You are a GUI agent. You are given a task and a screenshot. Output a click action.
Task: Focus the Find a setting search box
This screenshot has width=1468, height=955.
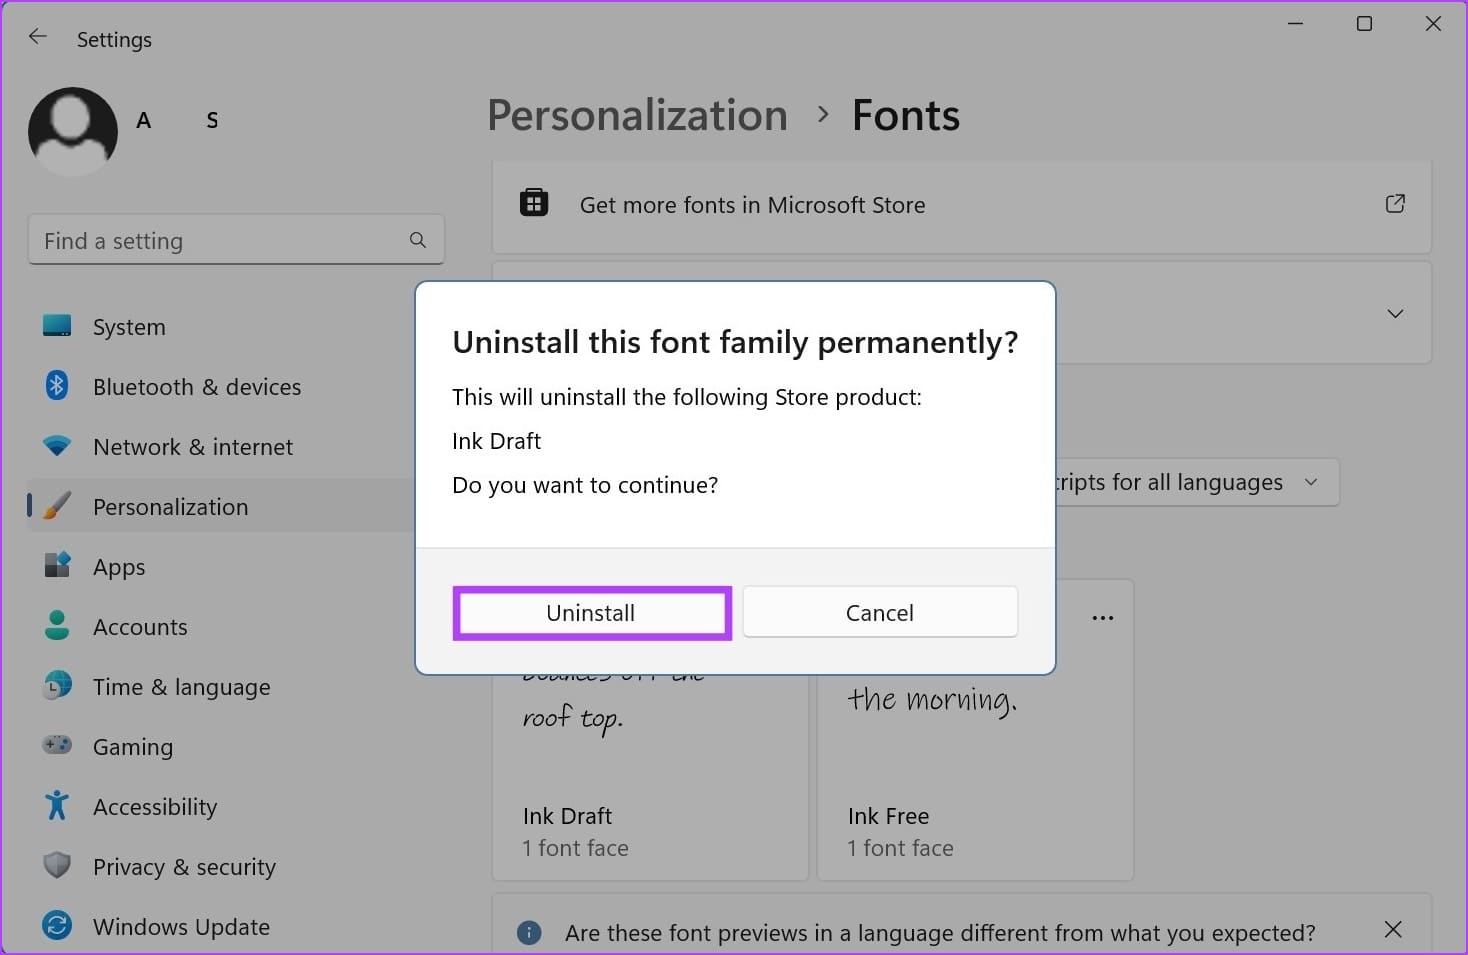point(236,240)
